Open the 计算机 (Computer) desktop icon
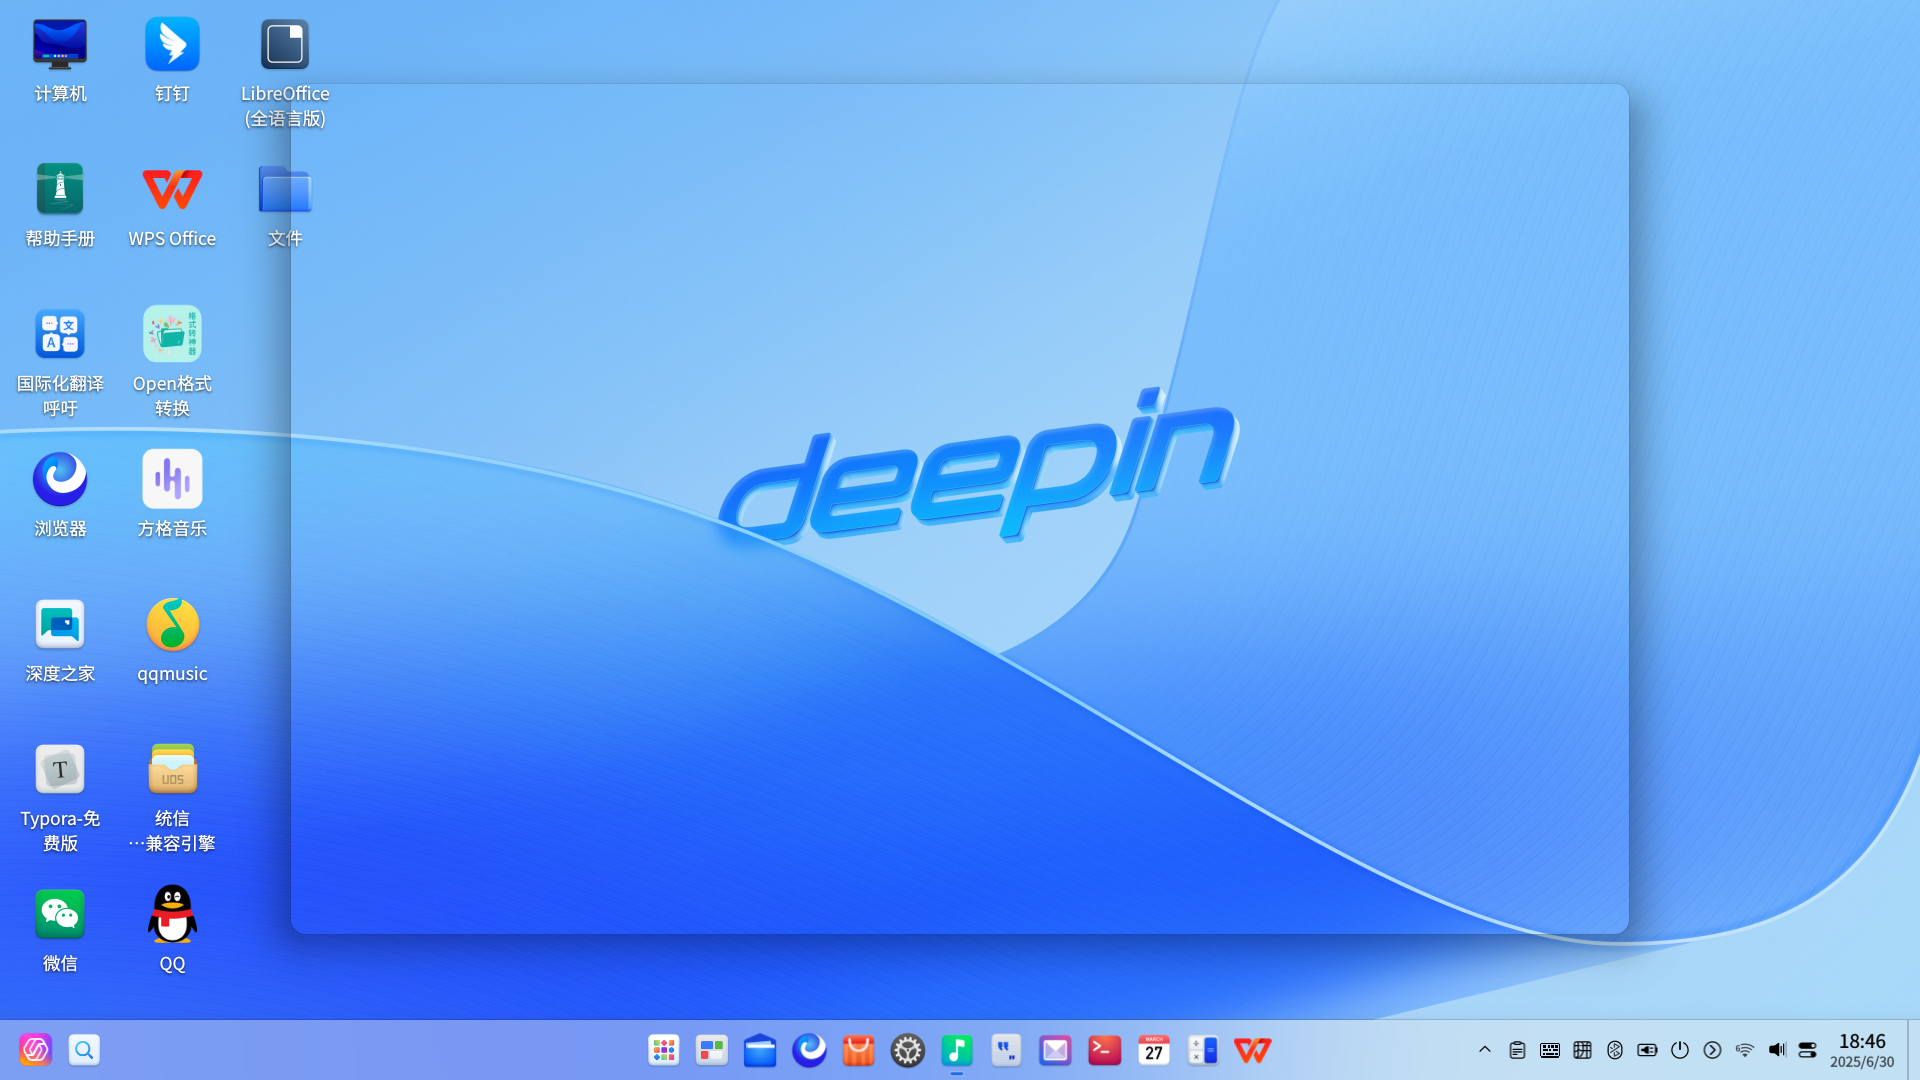The height and width of the screenshot is (1080, 1920). pos(60,45)
